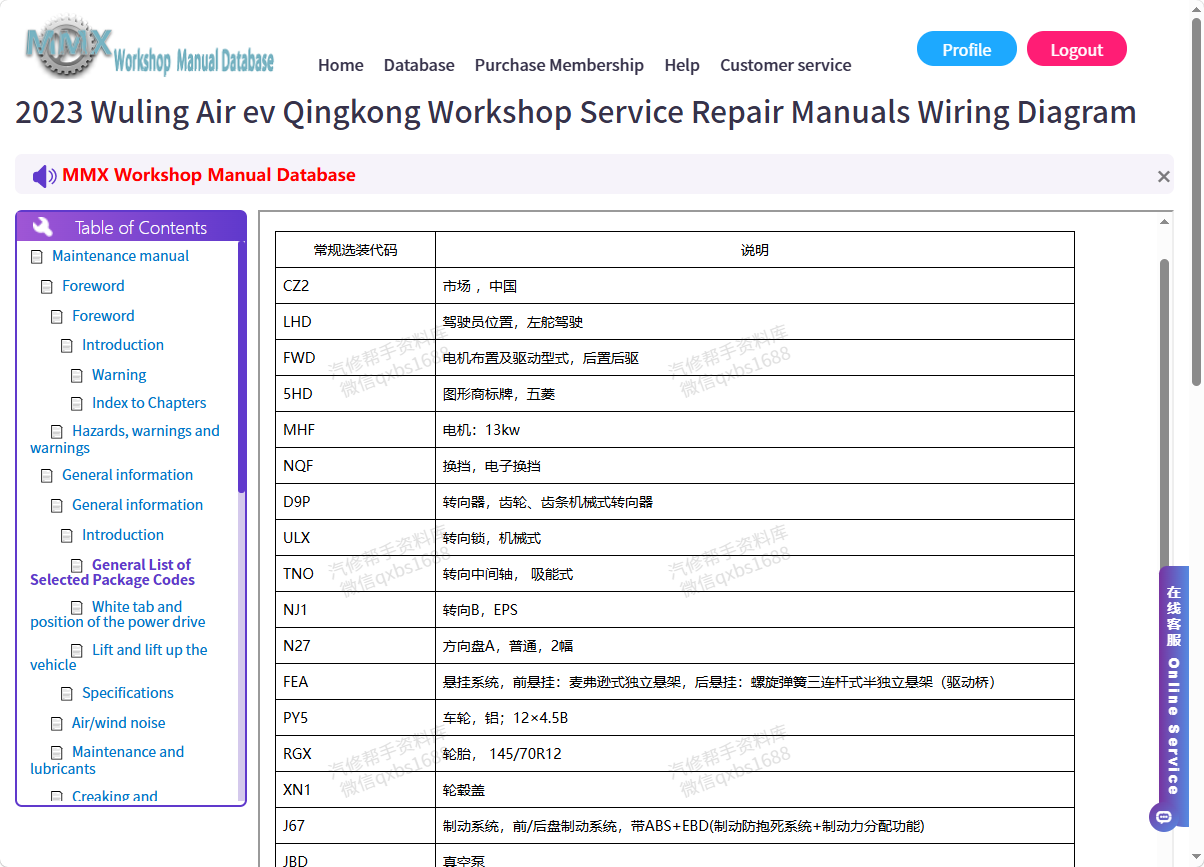Select Specifications in contents tree
The width and height of the screenshot is (1204, 867).
128,693
